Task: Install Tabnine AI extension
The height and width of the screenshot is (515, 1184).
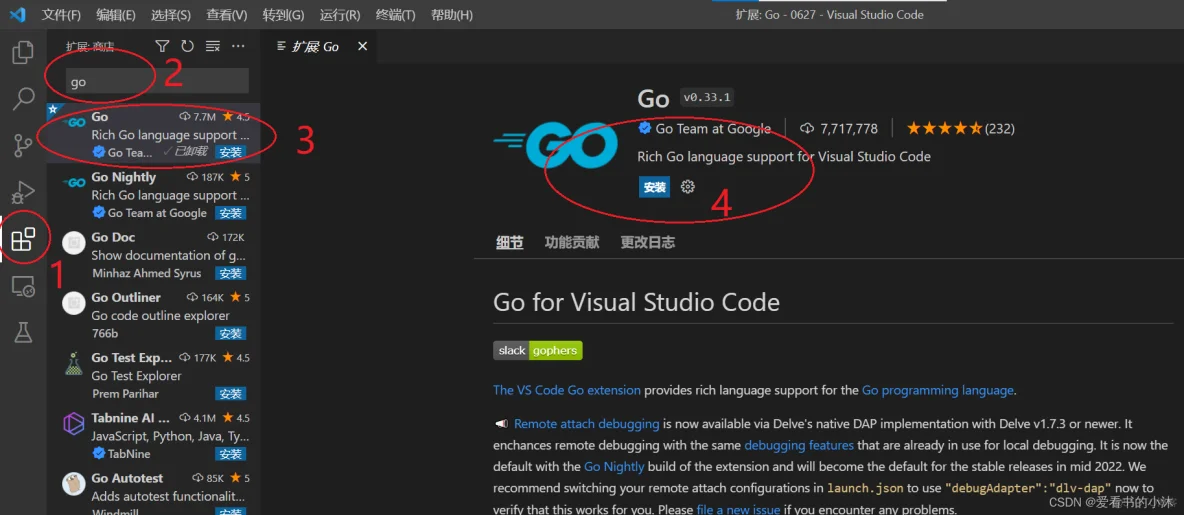Action: pos(231,454)
